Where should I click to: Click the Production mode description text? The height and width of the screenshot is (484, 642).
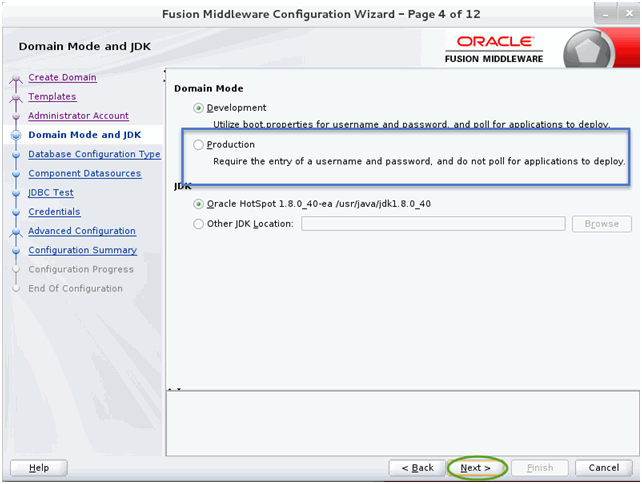(x=419, y=161)
